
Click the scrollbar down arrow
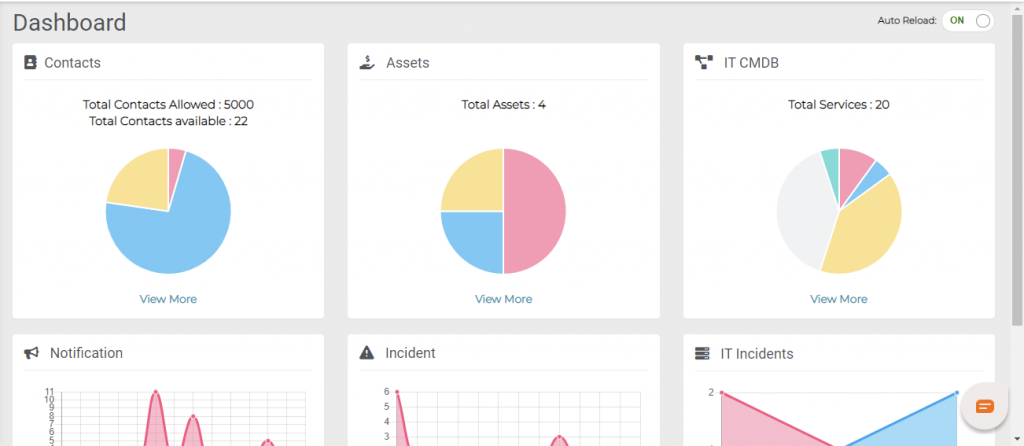[1017, 439]
